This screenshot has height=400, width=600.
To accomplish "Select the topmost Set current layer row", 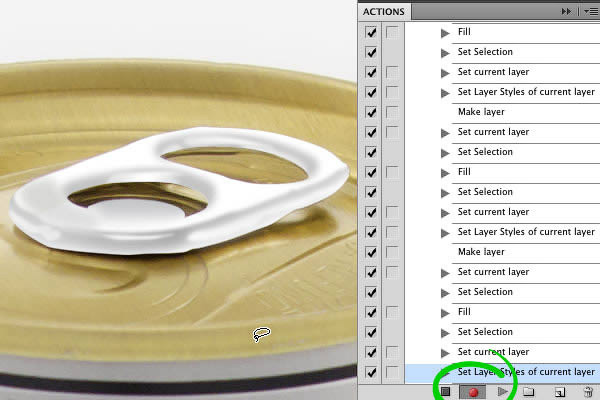I will pyautogui.click(x=502, y=72).
